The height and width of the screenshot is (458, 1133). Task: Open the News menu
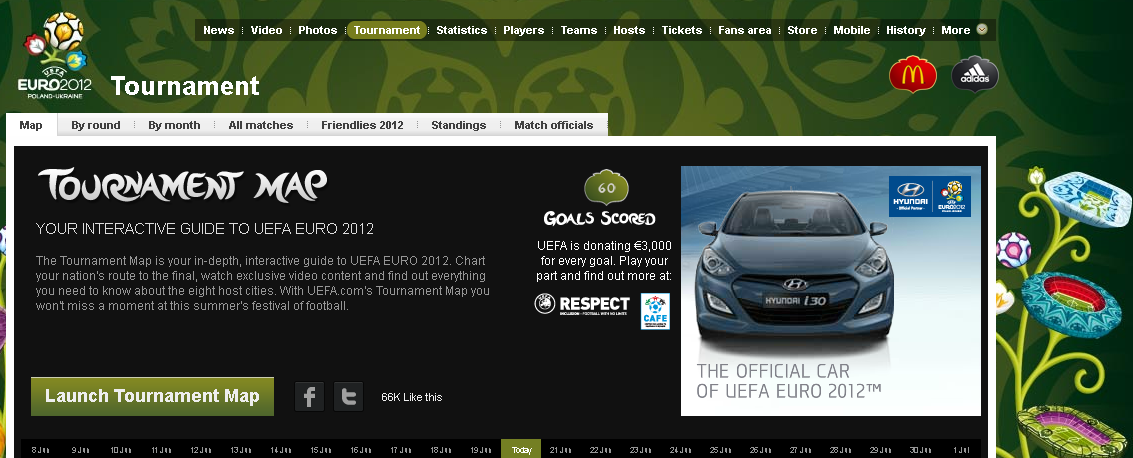(218, 30)
